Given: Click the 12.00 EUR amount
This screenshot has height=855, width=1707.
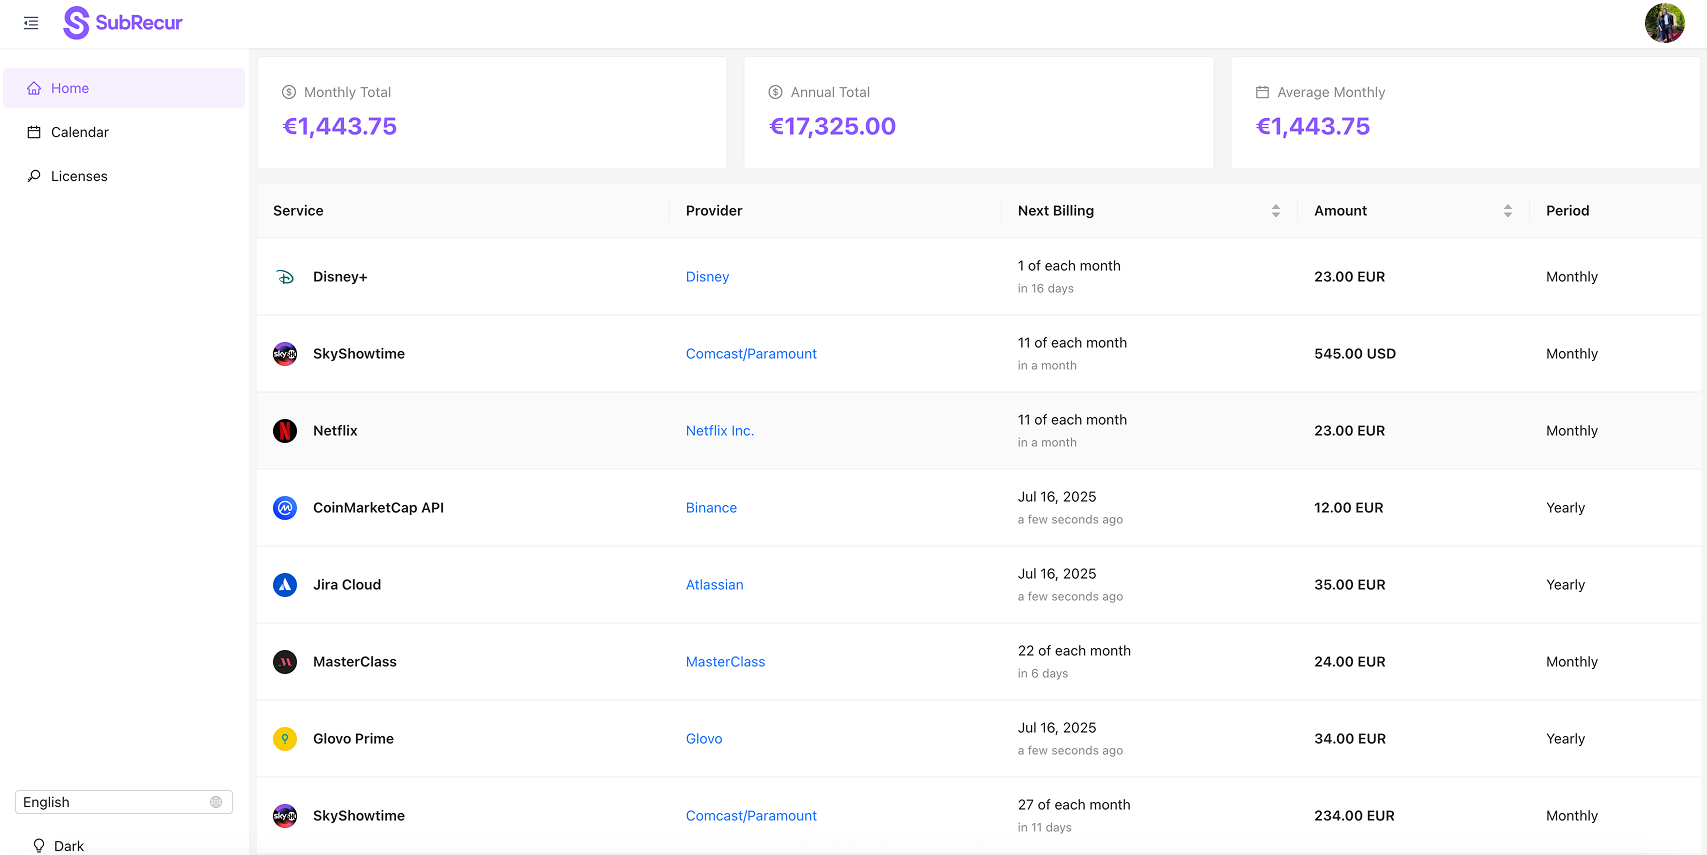Looking at the screenshot, I should click(1349, 508).
